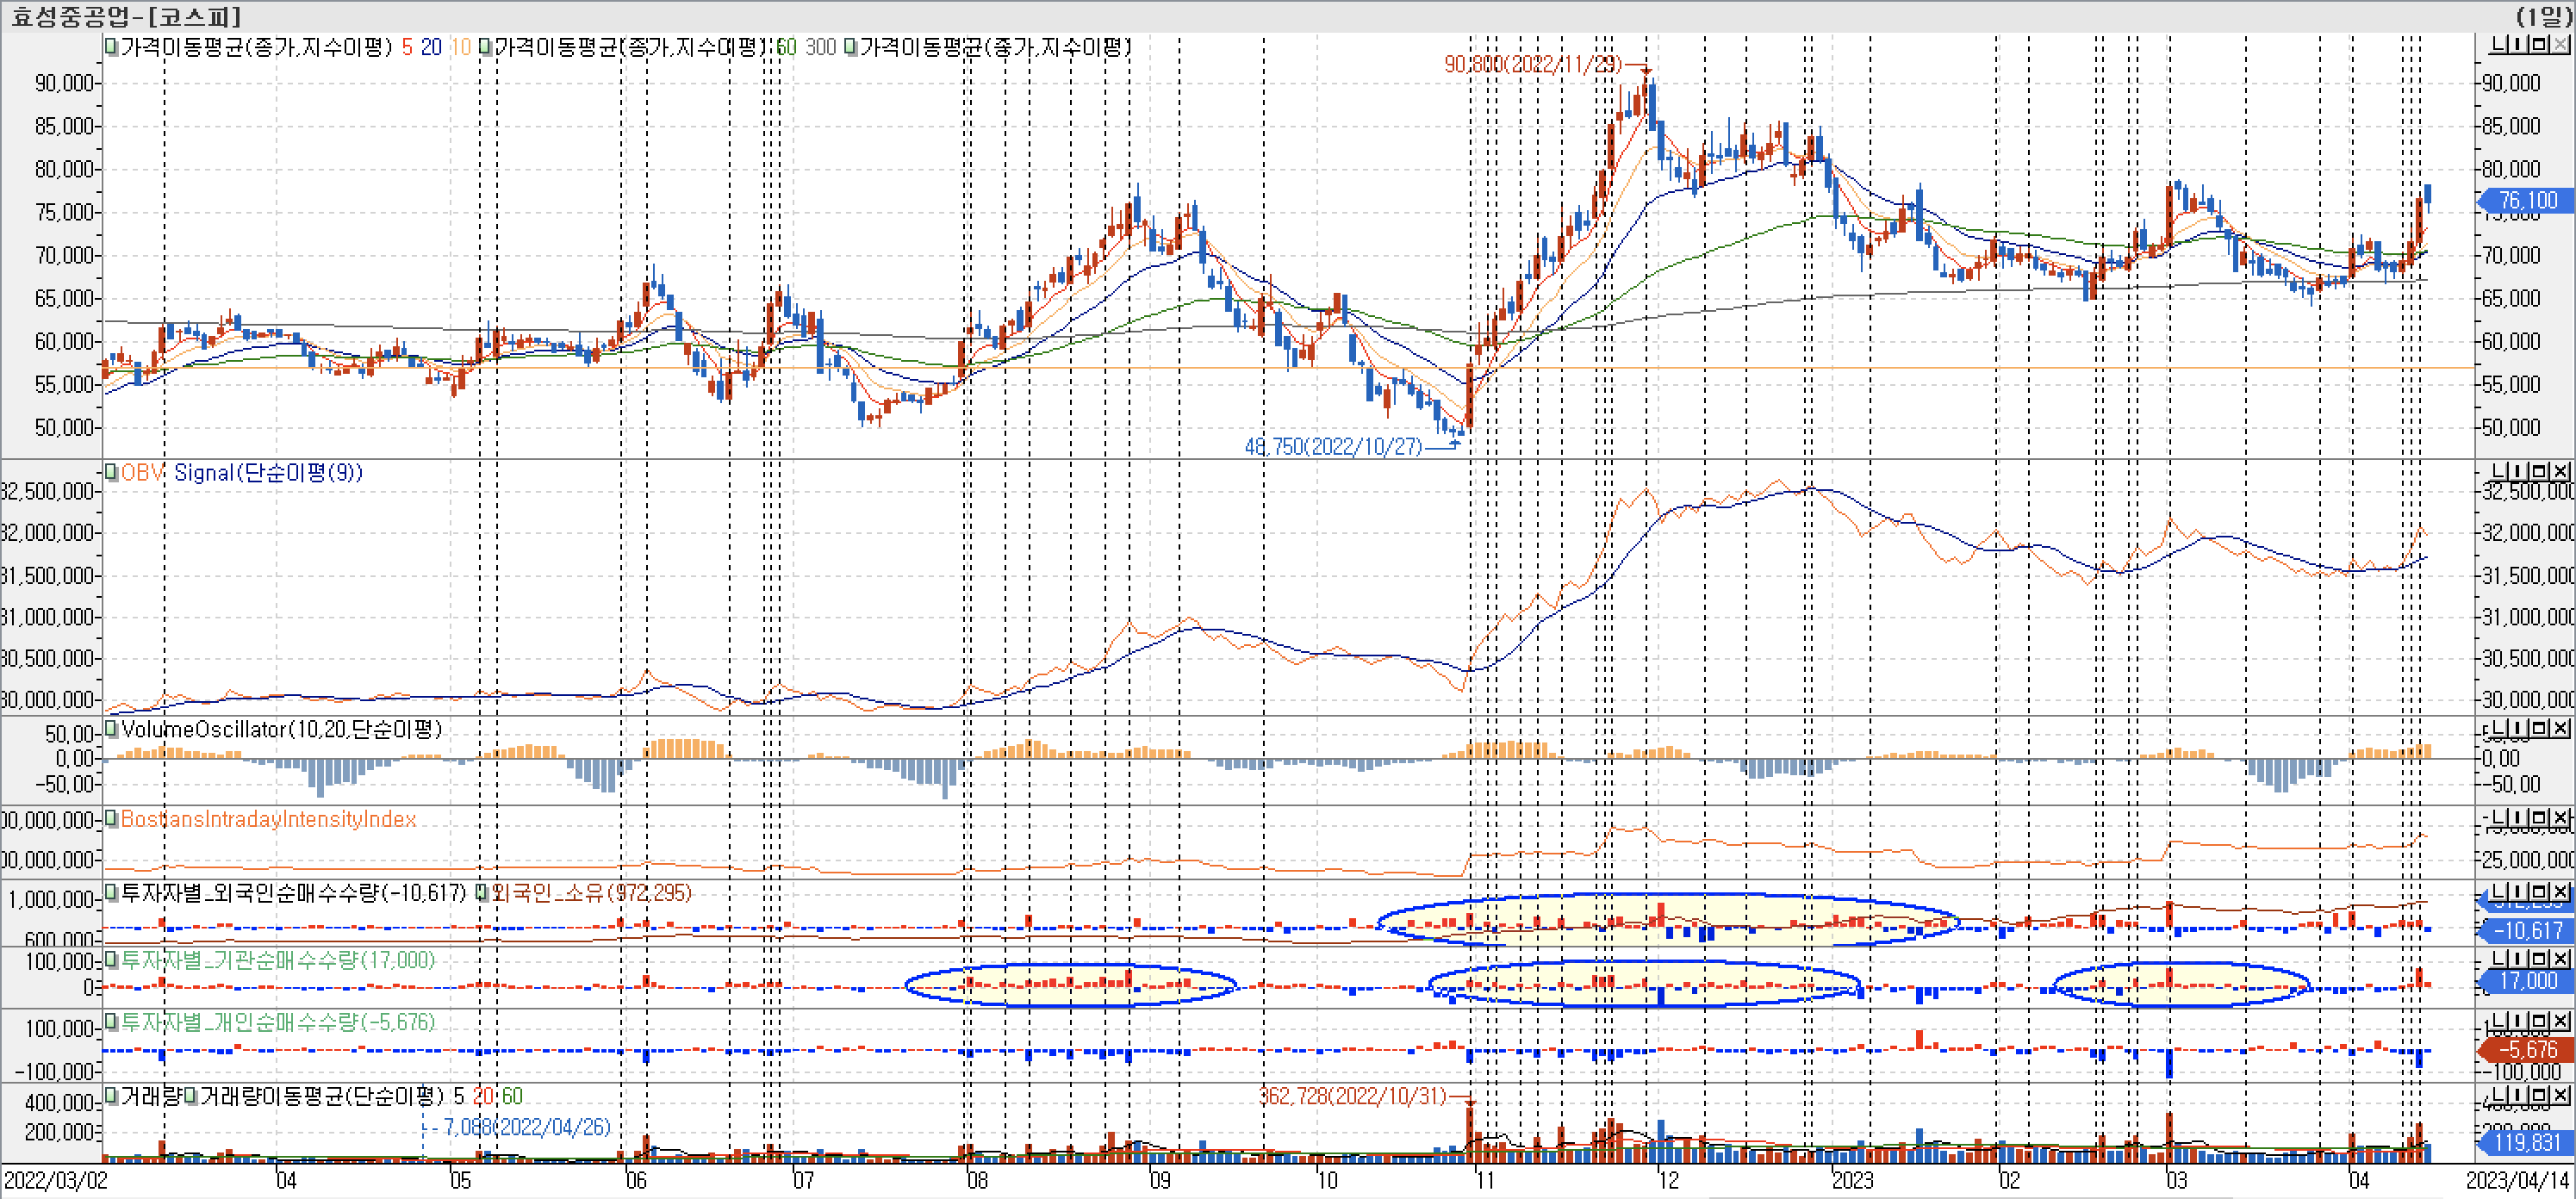Click the blue 20 moving-average color label
The height and width of the screenshot is (1199, 2576).
coord(431,47)
